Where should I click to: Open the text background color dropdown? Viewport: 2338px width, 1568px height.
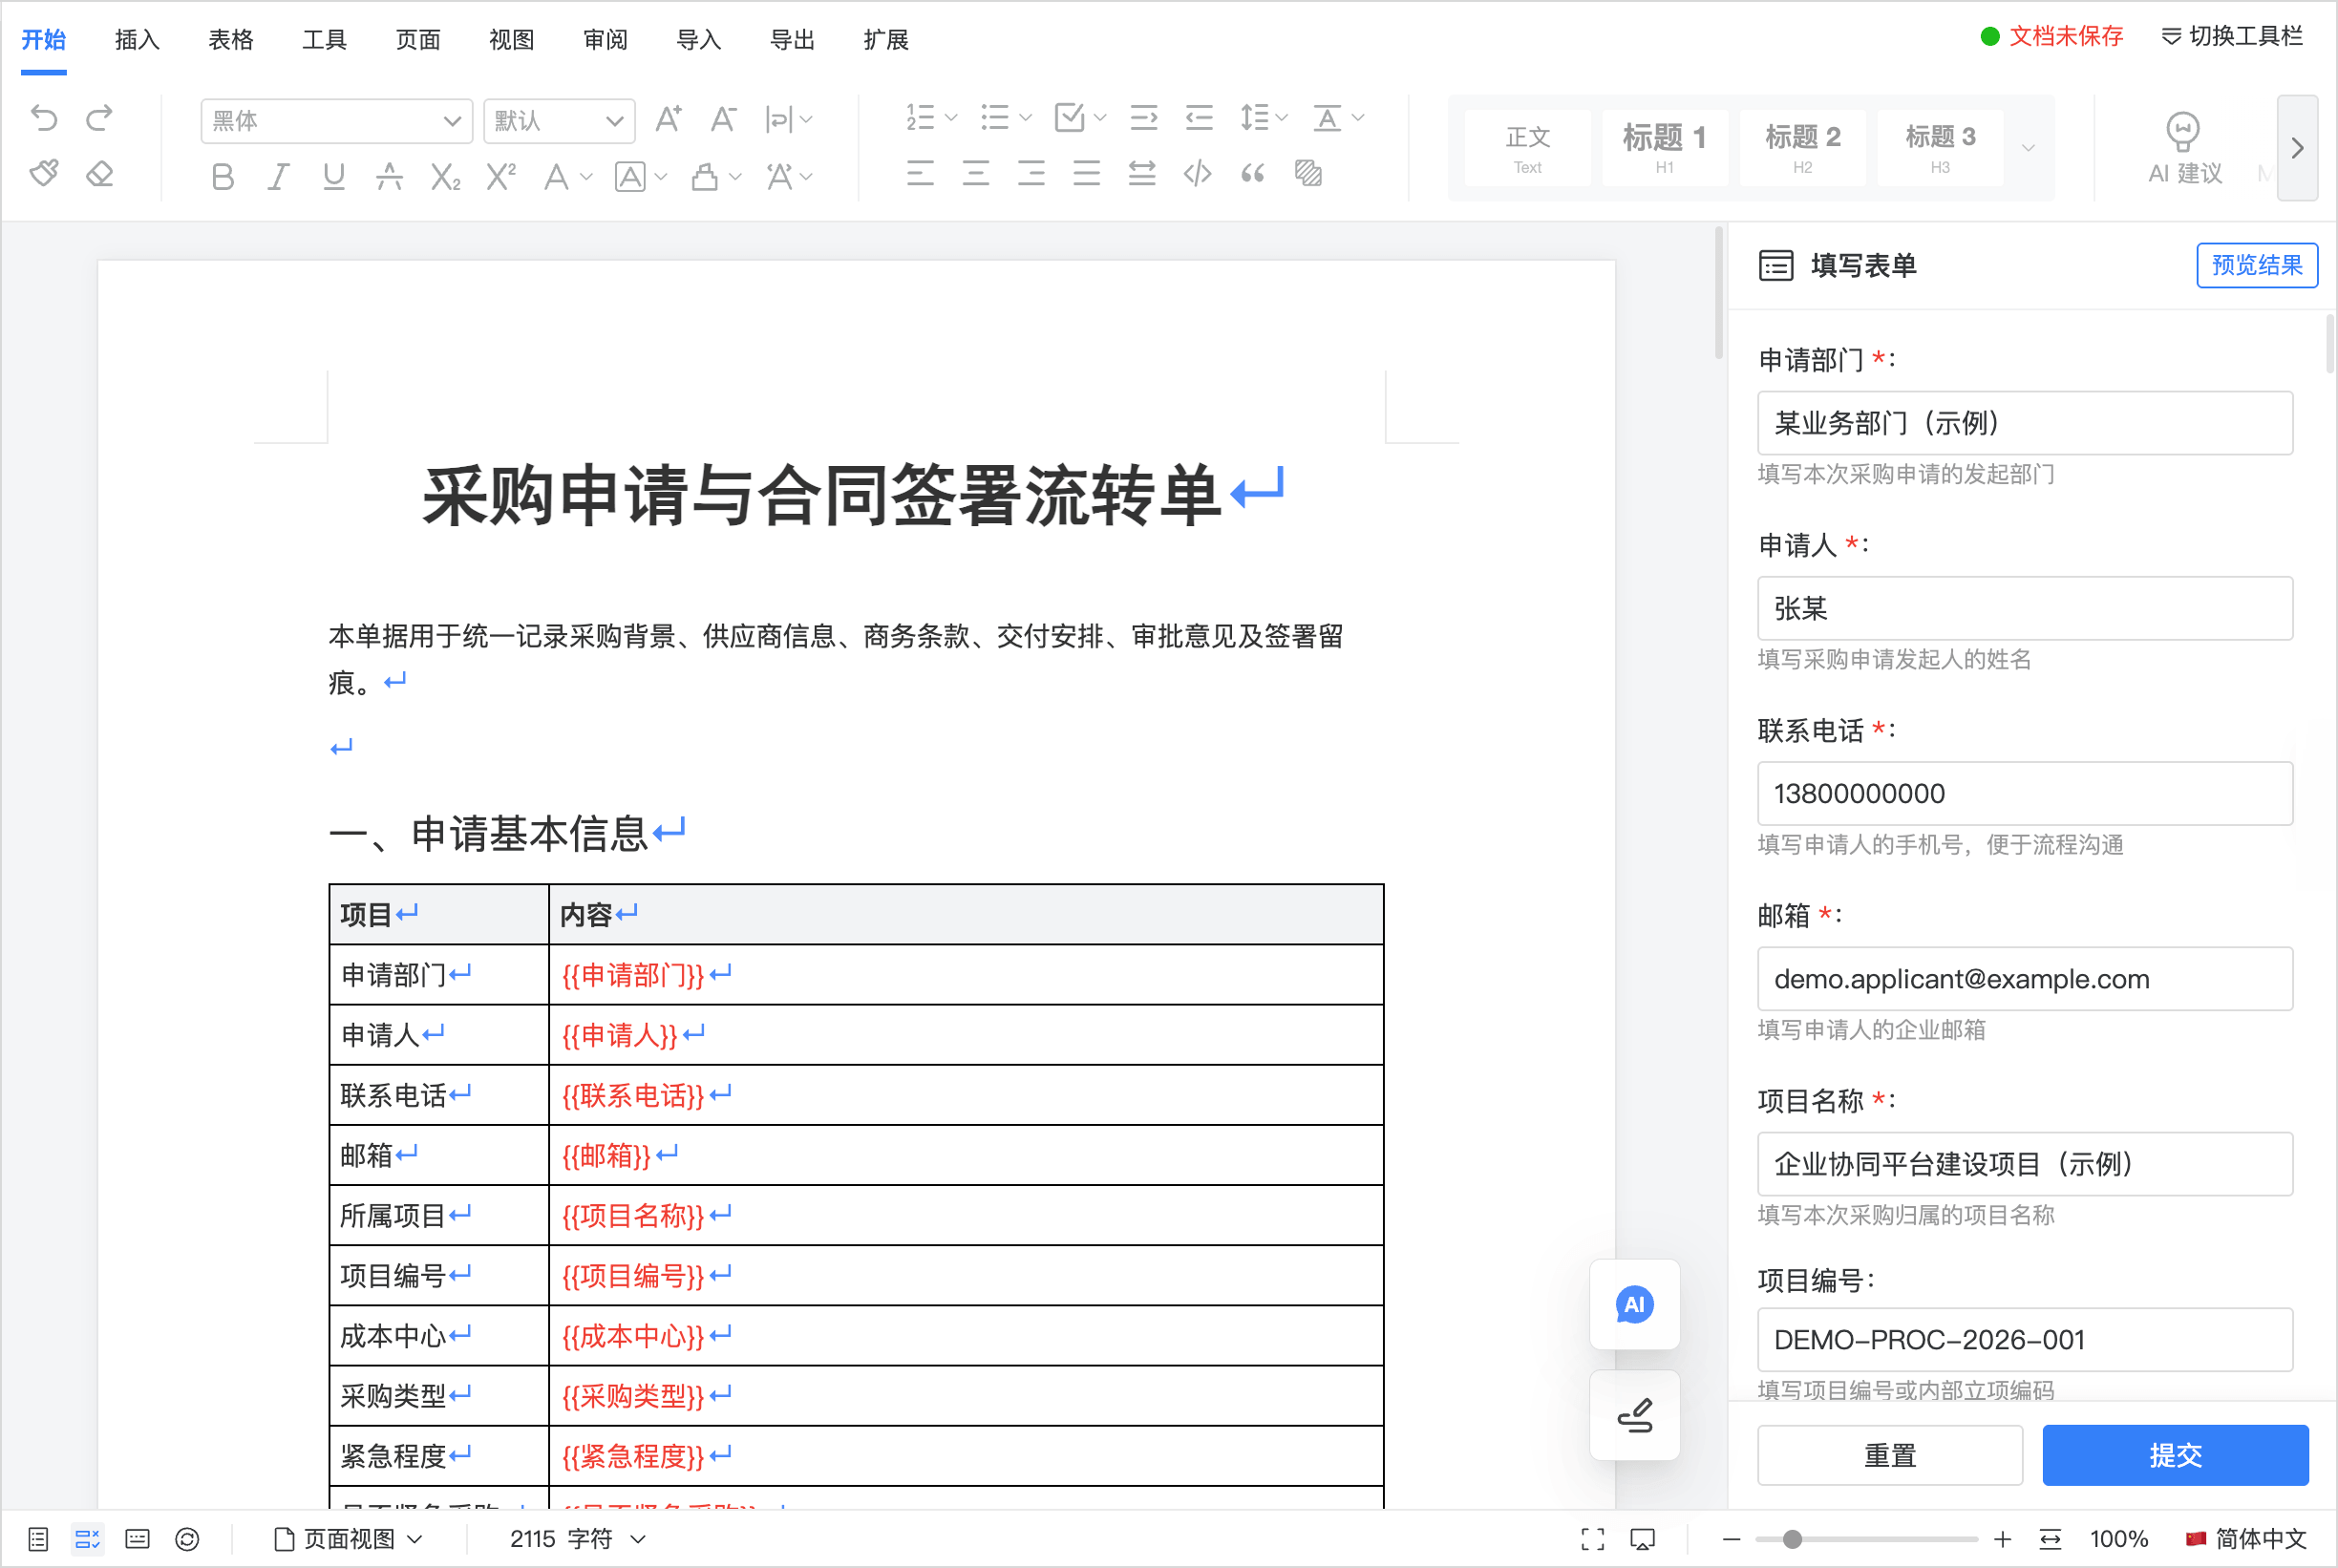coord(640,177)
